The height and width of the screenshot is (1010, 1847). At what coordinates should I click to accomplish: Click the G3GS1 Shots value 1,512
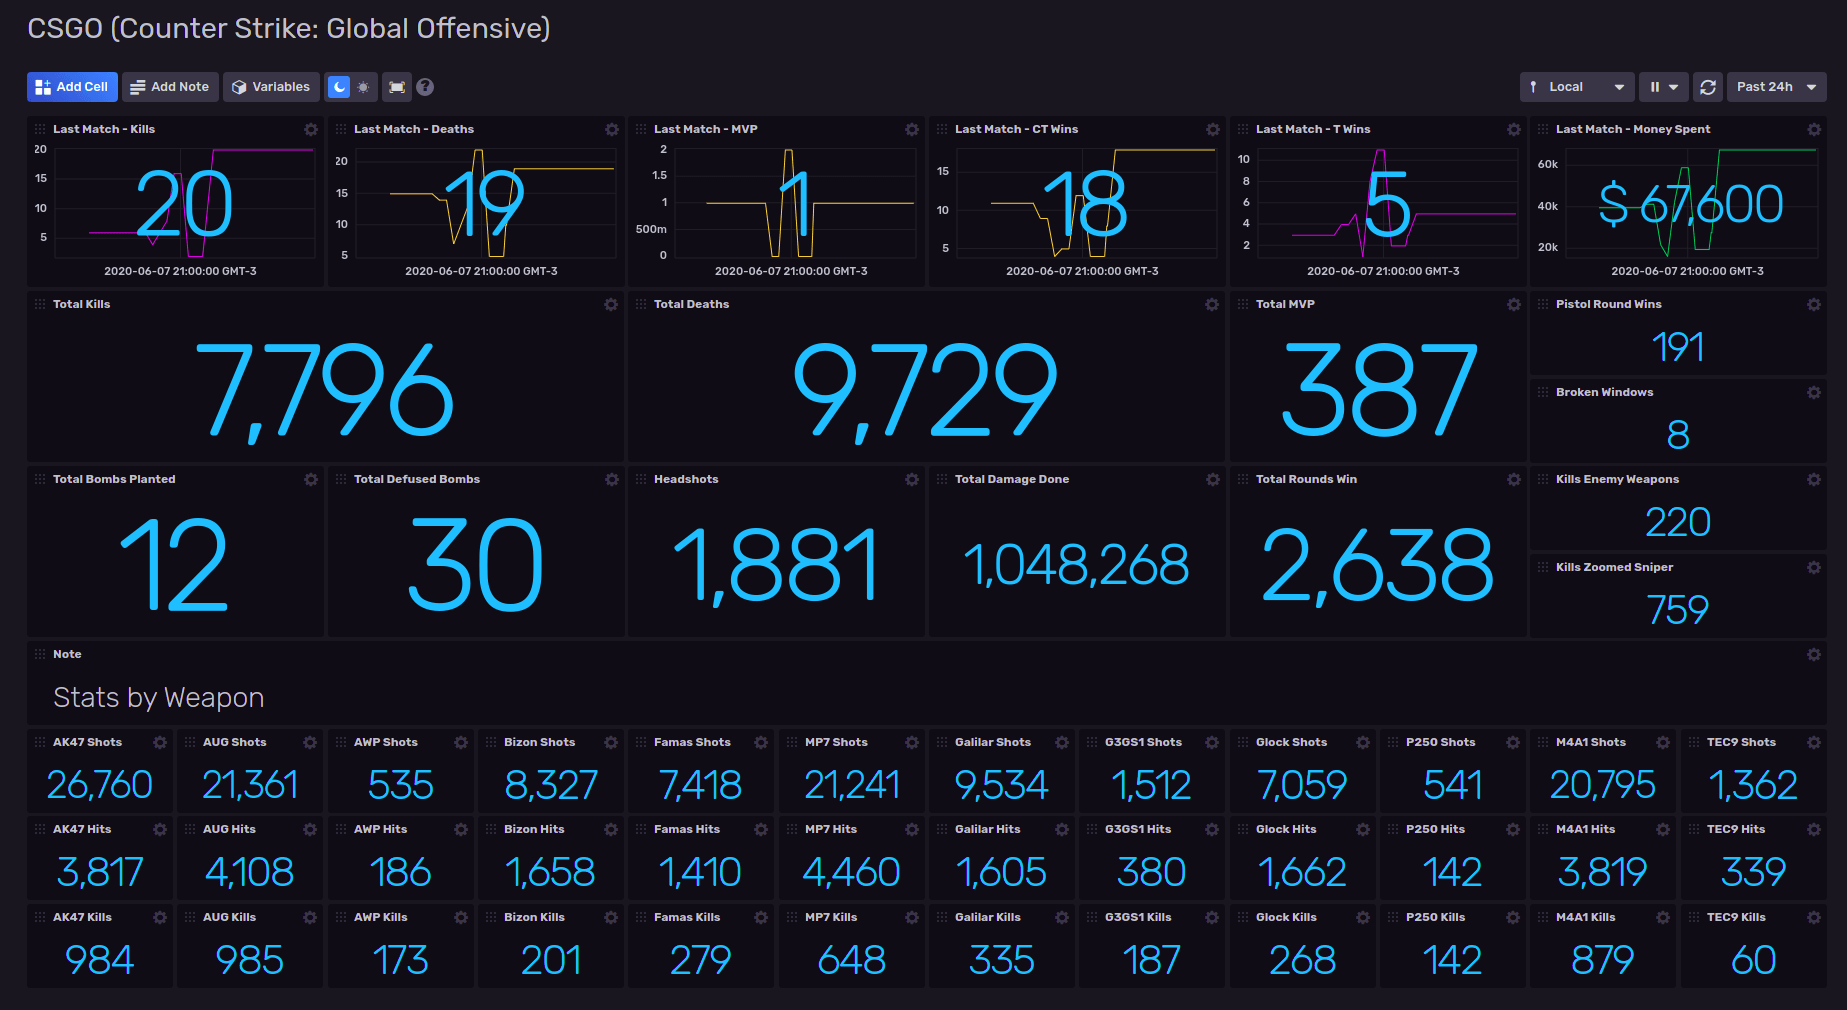pyautogui.click(x=1152, y=785)
